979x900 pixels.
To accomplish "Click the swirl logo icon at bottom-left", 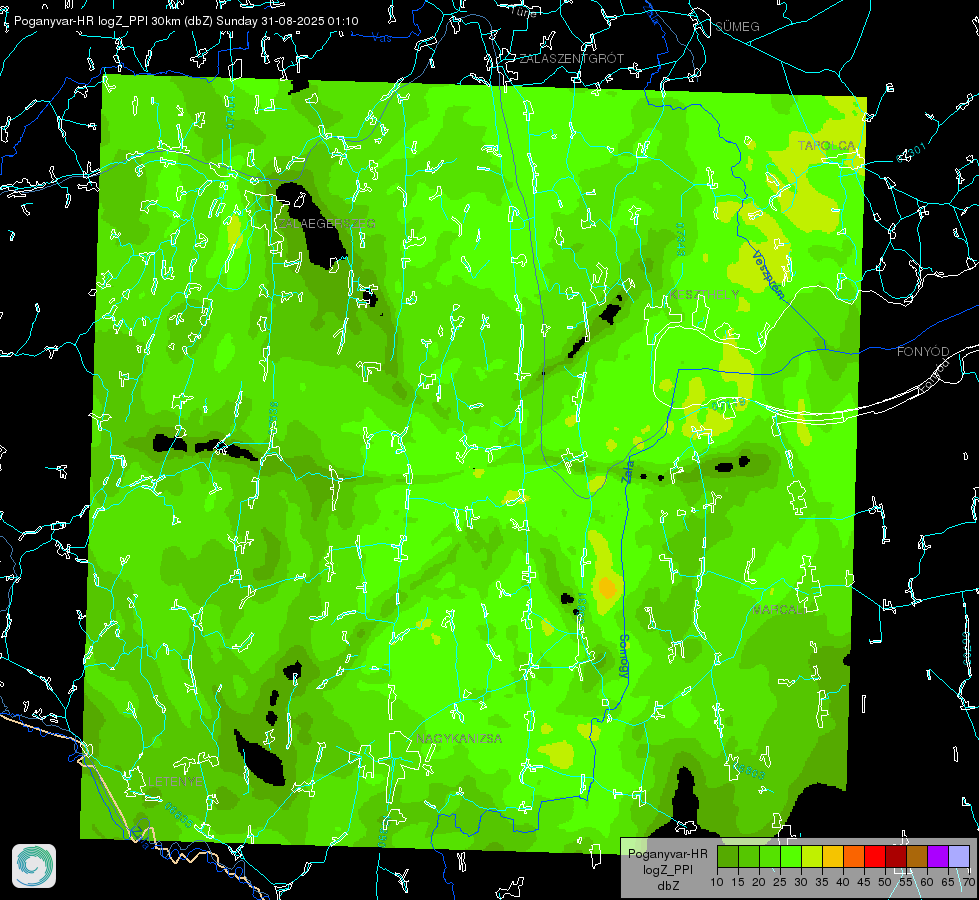I will (34, 866).
